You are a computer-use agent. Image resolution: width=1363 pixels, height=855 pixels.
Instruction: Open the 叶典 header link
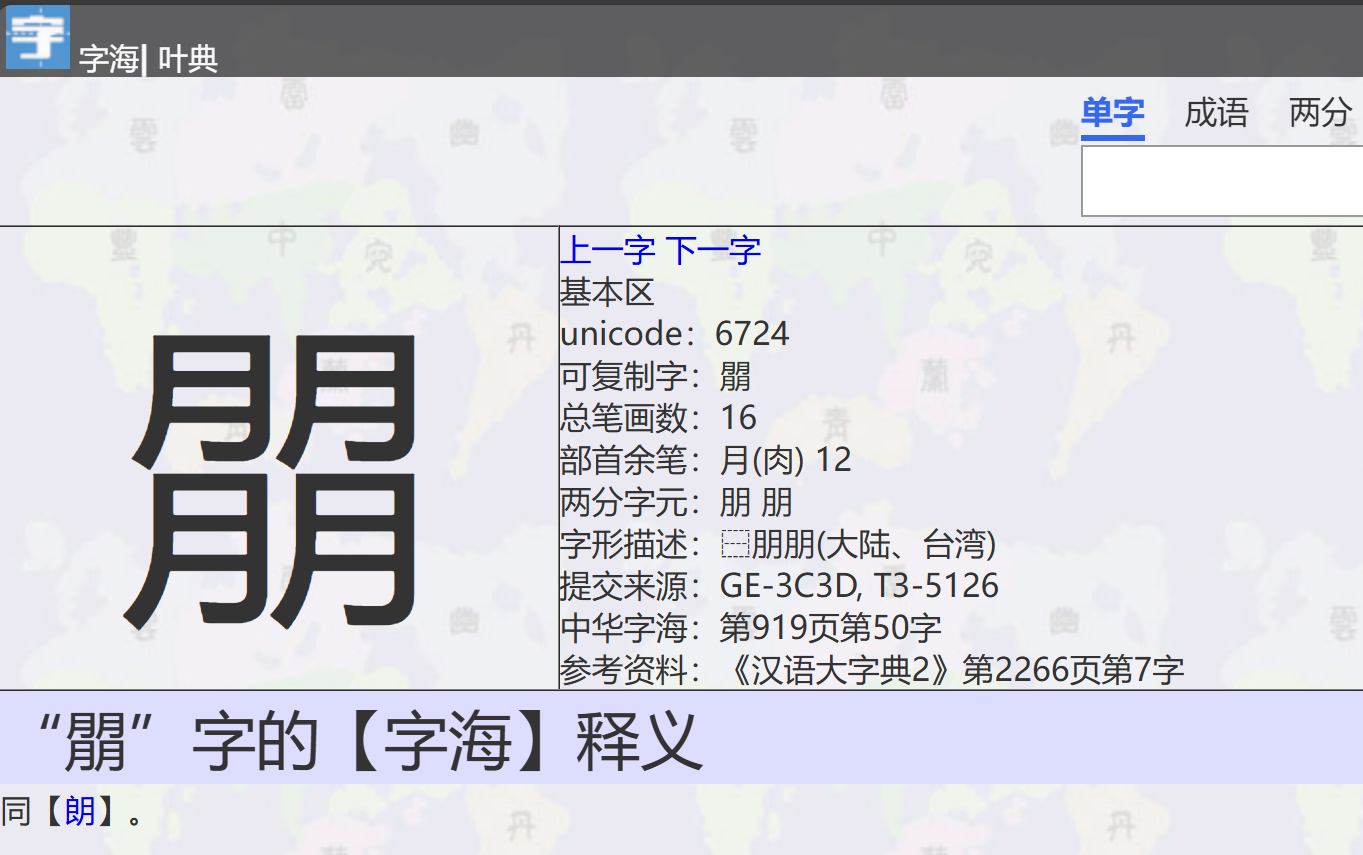coord(187,59)
